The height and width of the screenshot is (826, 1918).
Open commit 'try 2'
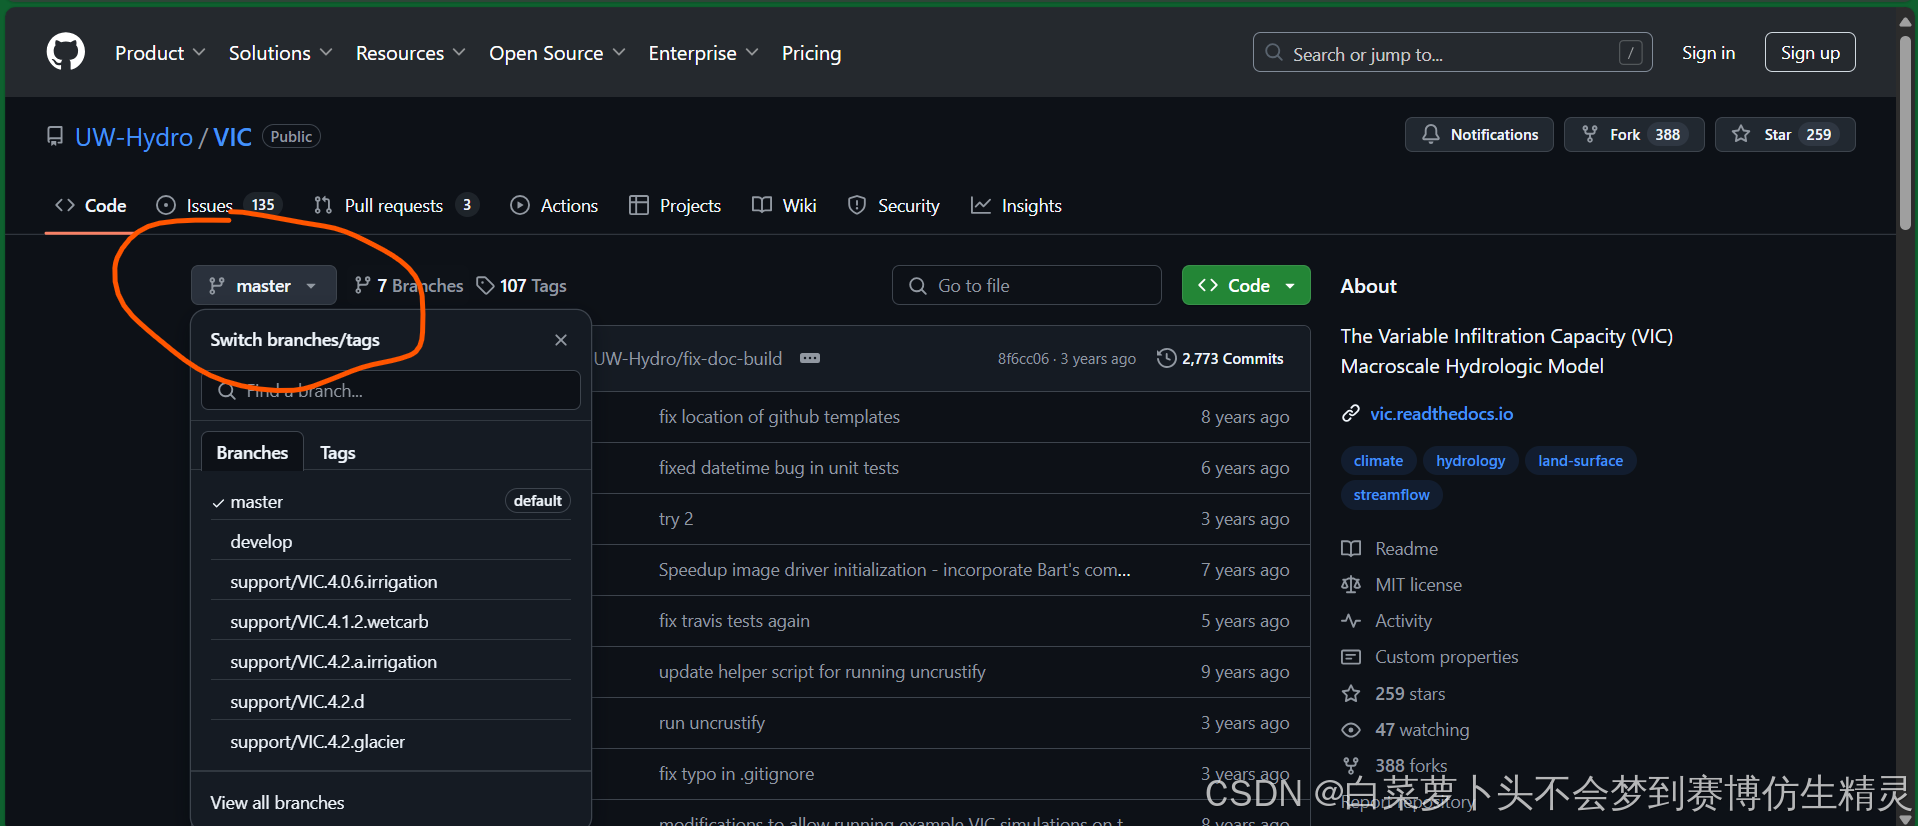[x=676, y=519]
